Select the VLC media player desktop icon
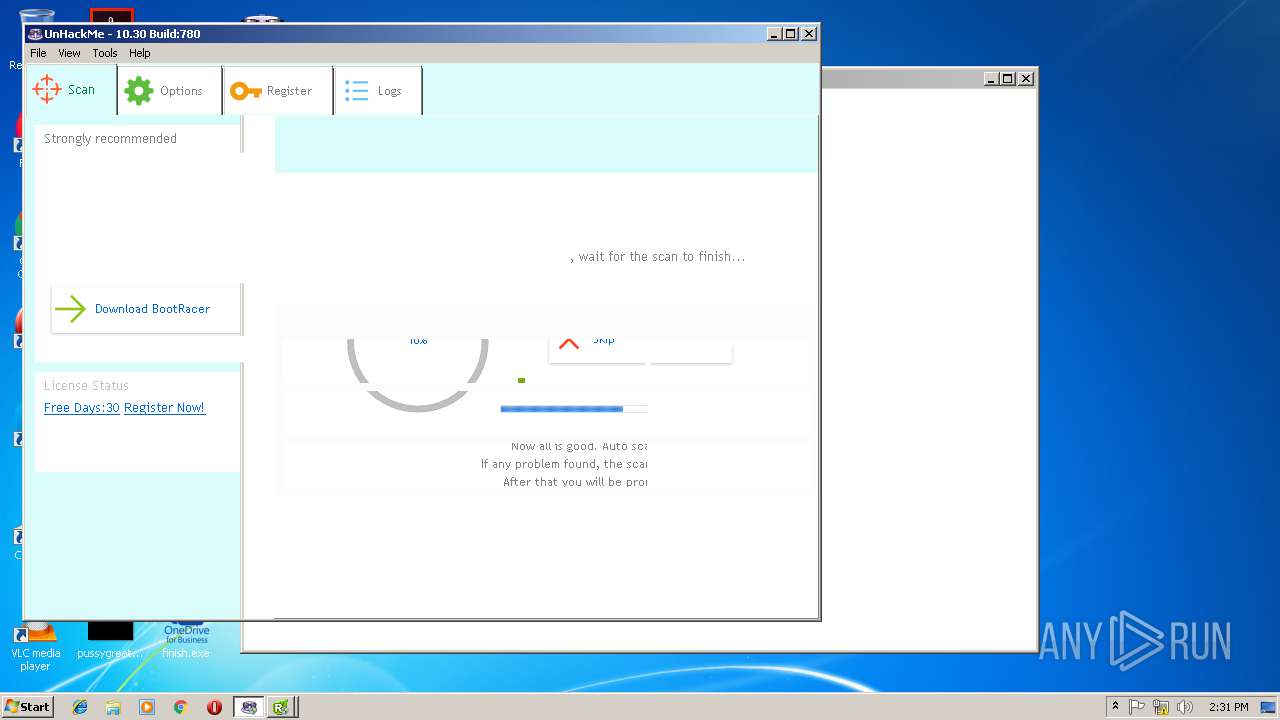1280x720 pixels. click(35, 646)
